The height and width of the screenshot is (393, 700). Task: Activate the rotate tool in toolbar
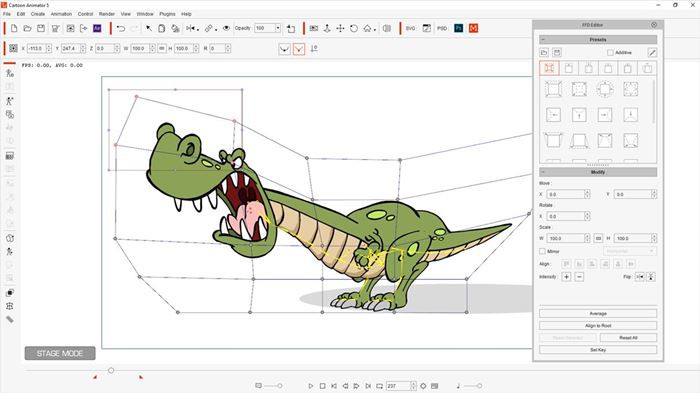tap(354, 29)
